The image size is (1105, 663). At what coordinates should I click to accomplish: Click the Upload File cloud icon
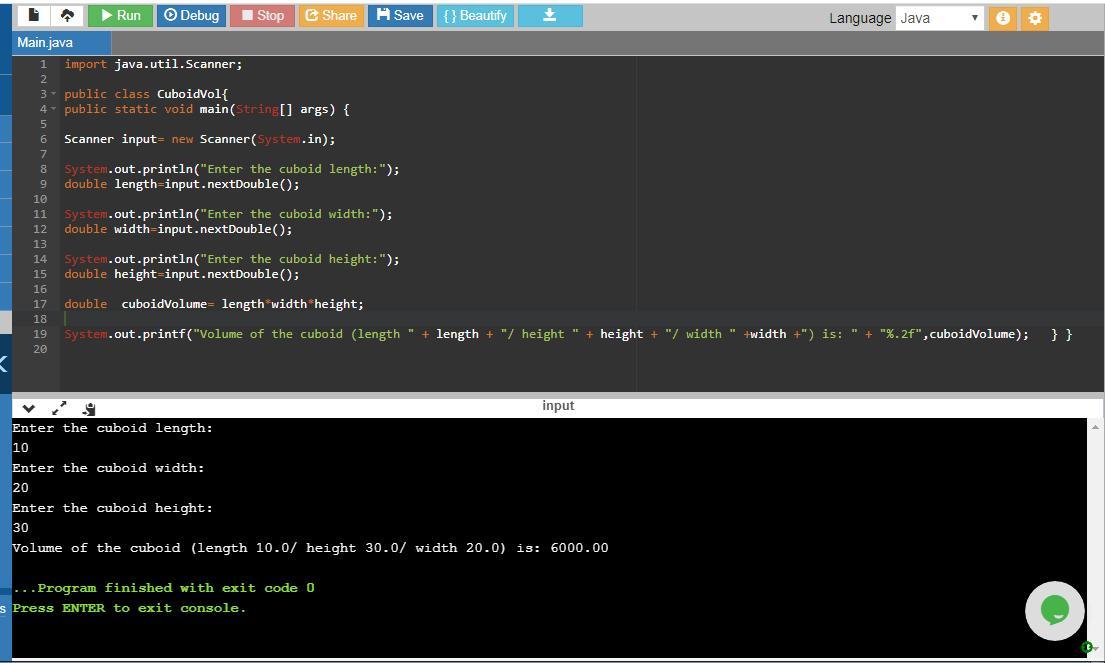[x=67, y=15]
